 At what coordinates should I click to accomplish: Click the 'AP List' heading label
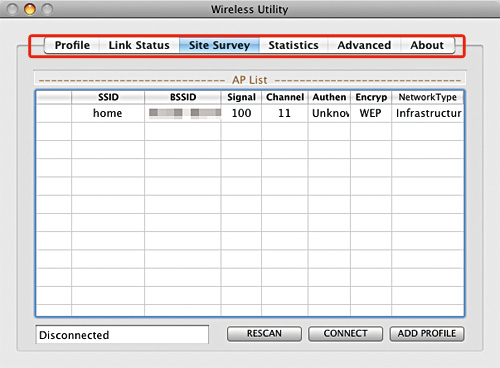tap(250, 80)
